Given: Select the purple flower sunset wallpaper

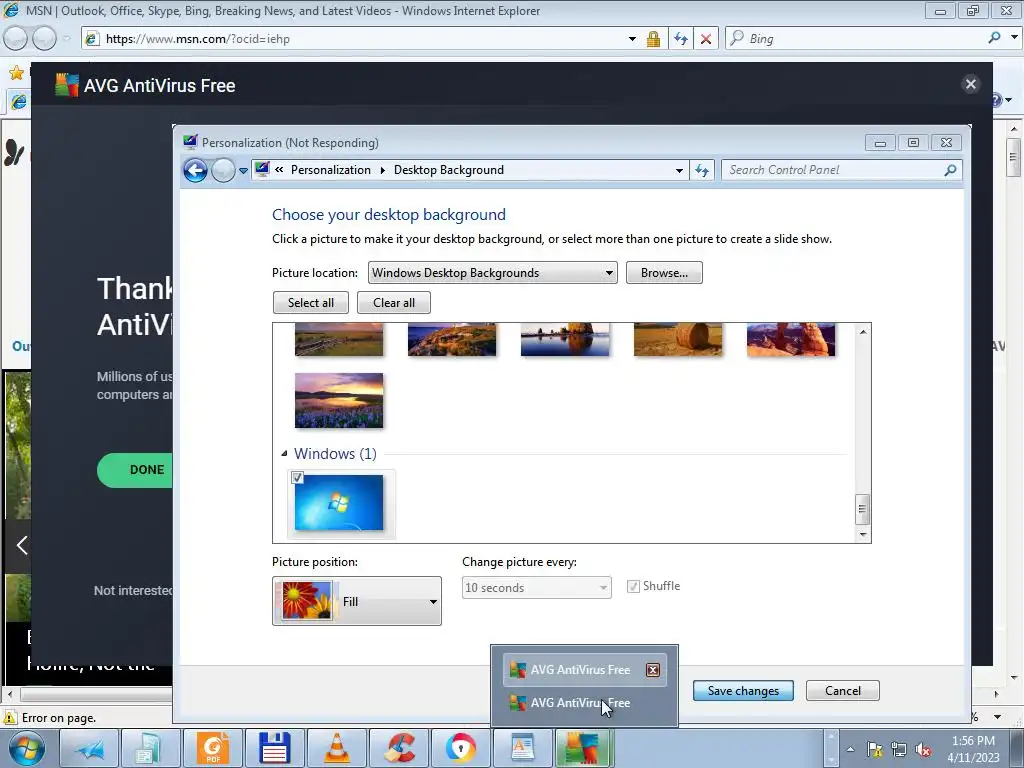Looking at the screenshot, I should pyautogui.click(x=339, y=400).
